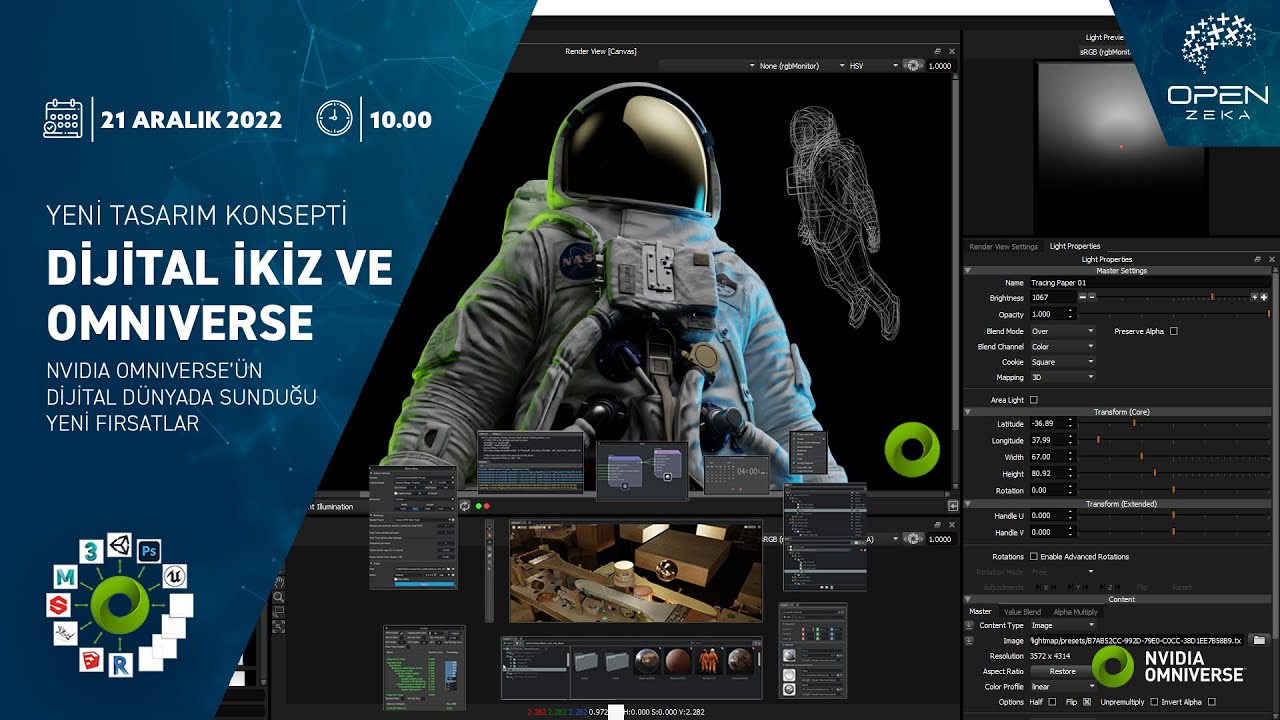This screenshot has width=1280, height=720.
Task: Click the Name field Tracing Paper 01
Action: [1150, 283]
